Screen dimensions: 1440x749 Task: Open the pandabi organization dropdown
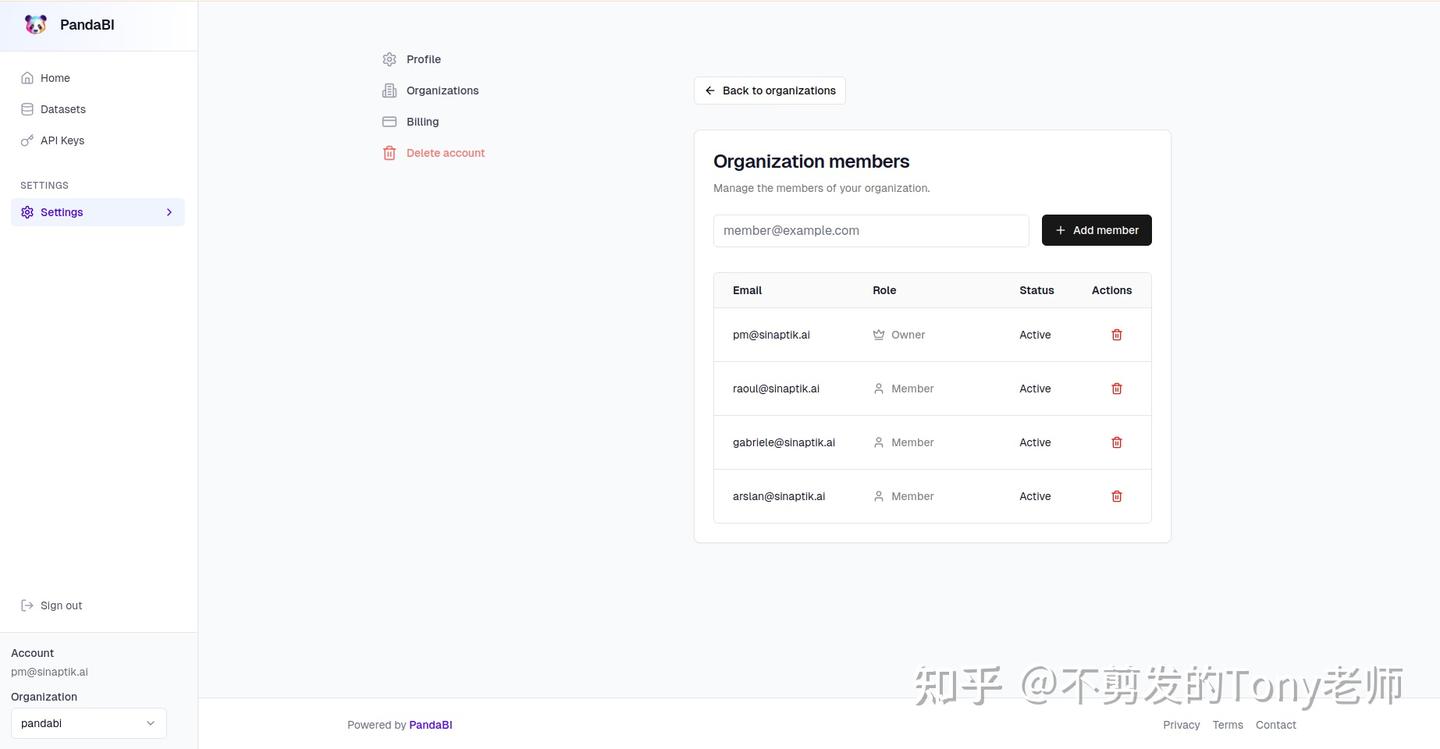click(x=89, y=723)
